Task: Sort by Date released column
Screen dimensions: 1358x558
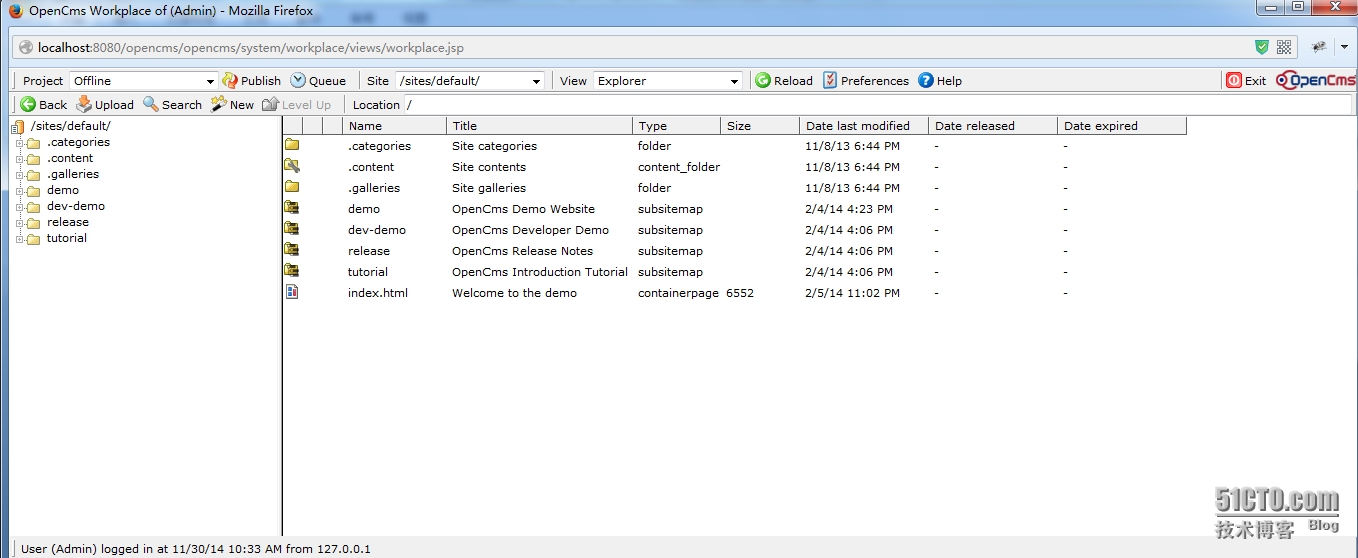Action: tap(992, 126)
